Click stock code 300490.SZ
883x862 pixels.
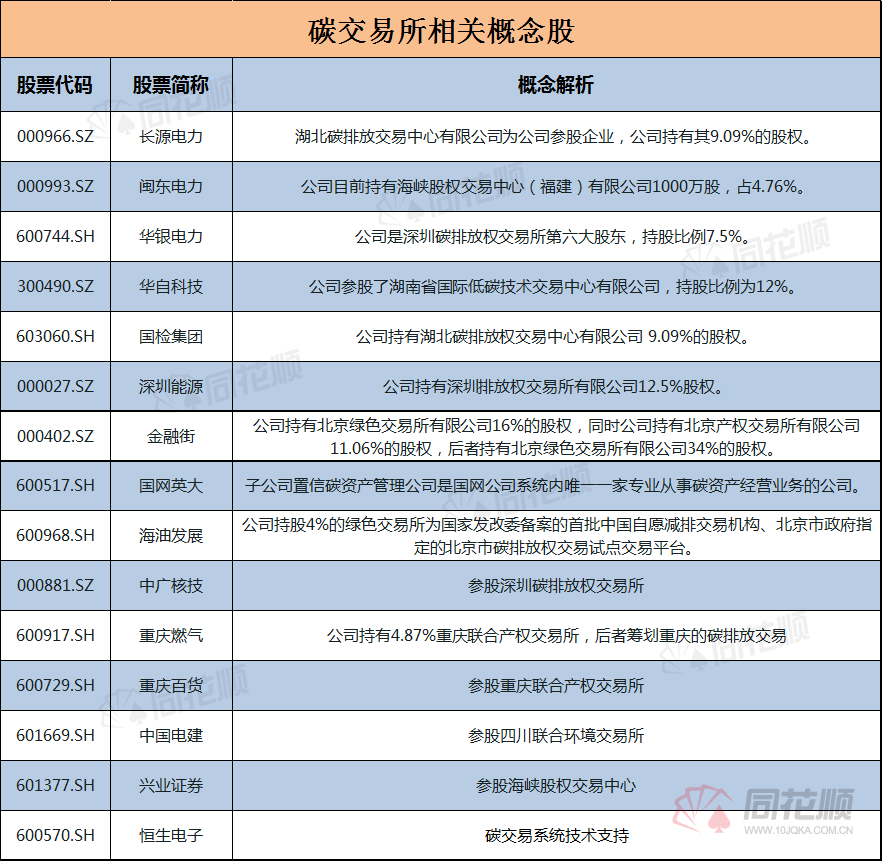pos(55,287)
